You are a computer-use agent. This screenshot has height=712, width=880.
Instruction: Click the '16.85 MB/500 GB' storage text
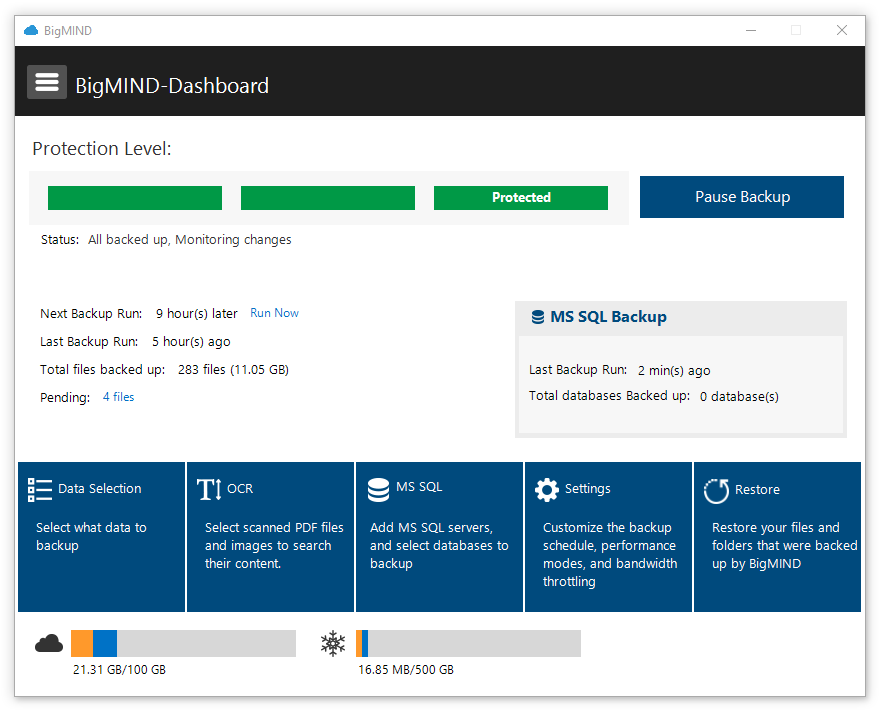tap(406, 670)
